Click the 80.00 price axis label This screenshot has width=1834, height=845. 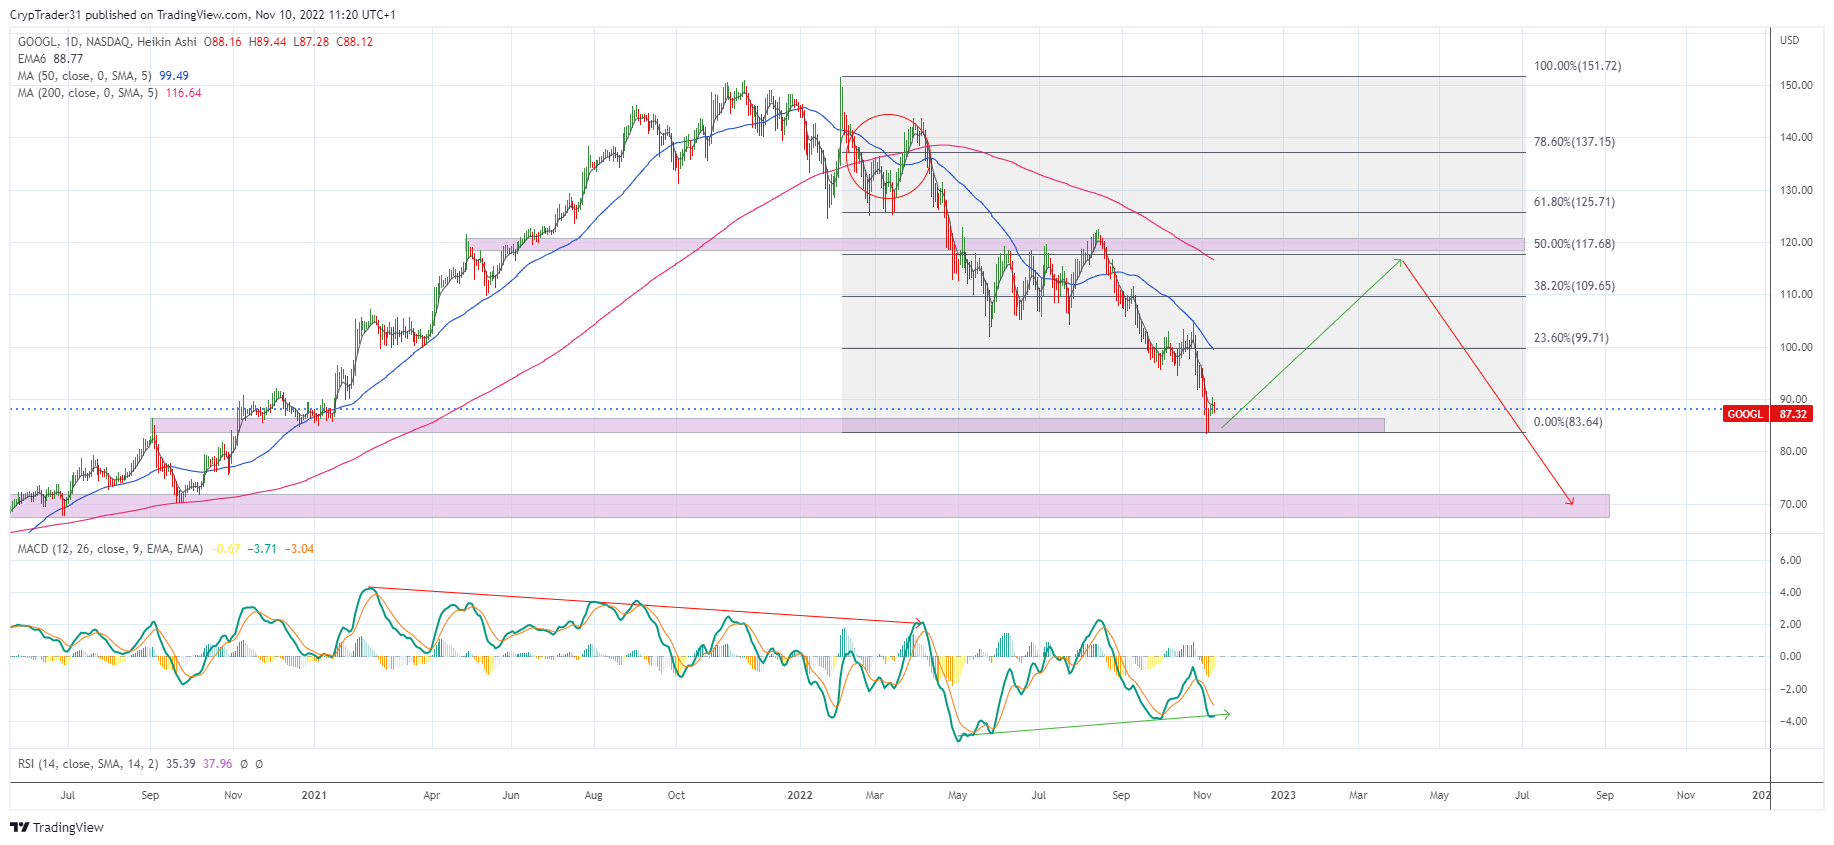point(1793,452)
